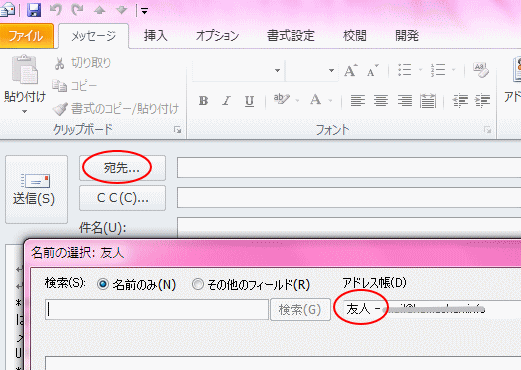Click the text highlight color icon
This screenshot has height=370, width=521.
pos(281,100)
